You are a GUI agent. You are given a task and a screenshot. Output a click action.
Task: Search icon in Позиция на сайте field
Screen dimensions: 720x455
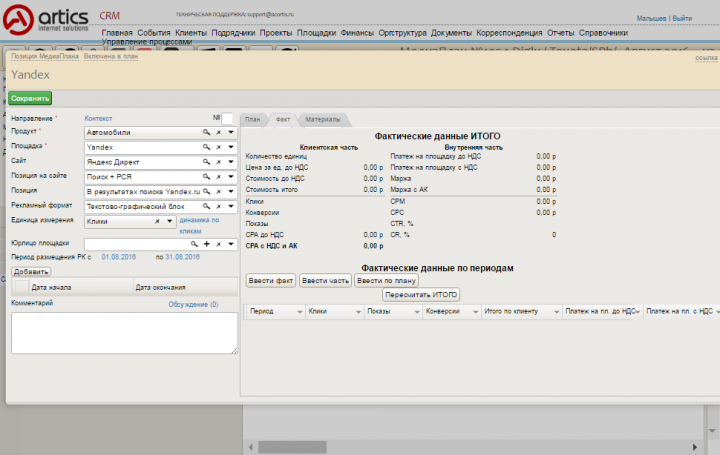point(207,176)
